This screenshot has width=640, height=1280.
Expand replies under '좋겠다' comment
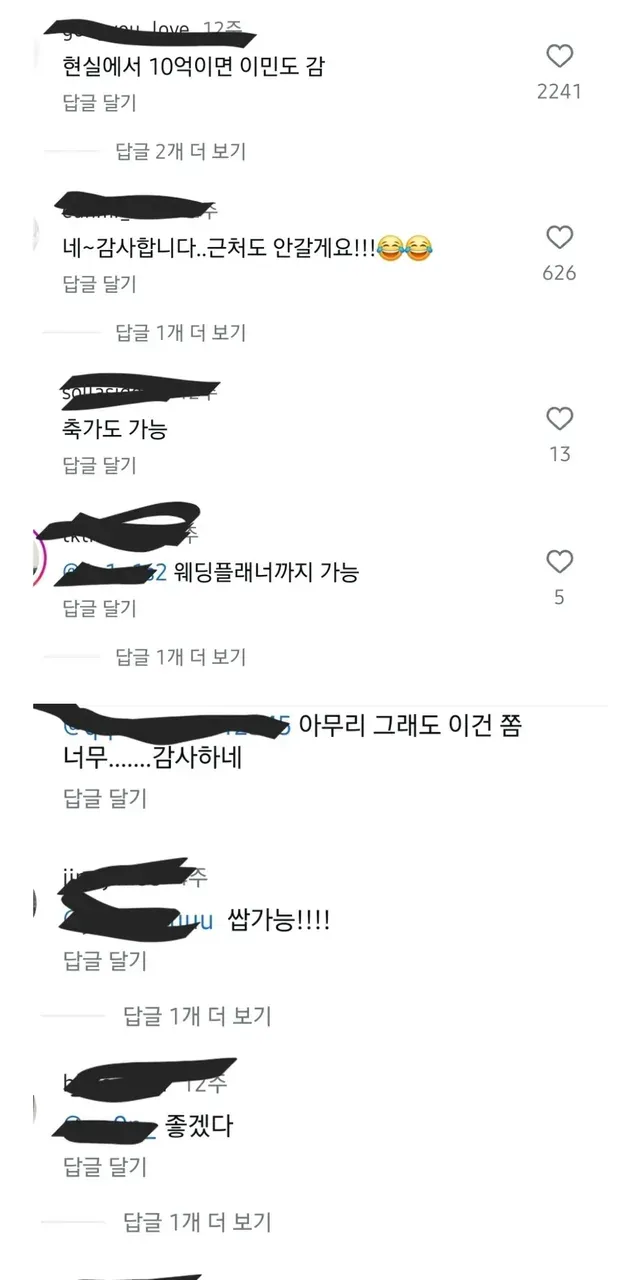tap(197, 1221)
